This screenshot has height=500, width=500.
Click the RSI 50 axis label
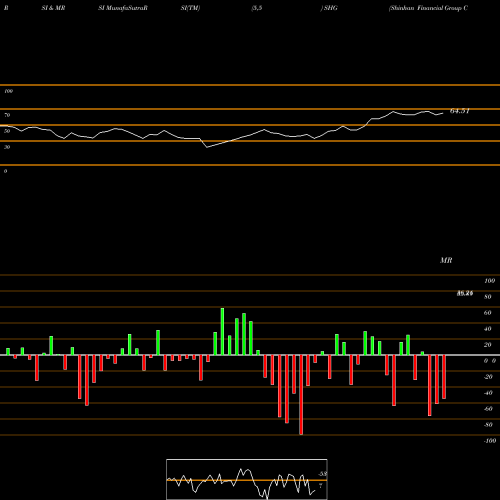click(x=7, y=131)
